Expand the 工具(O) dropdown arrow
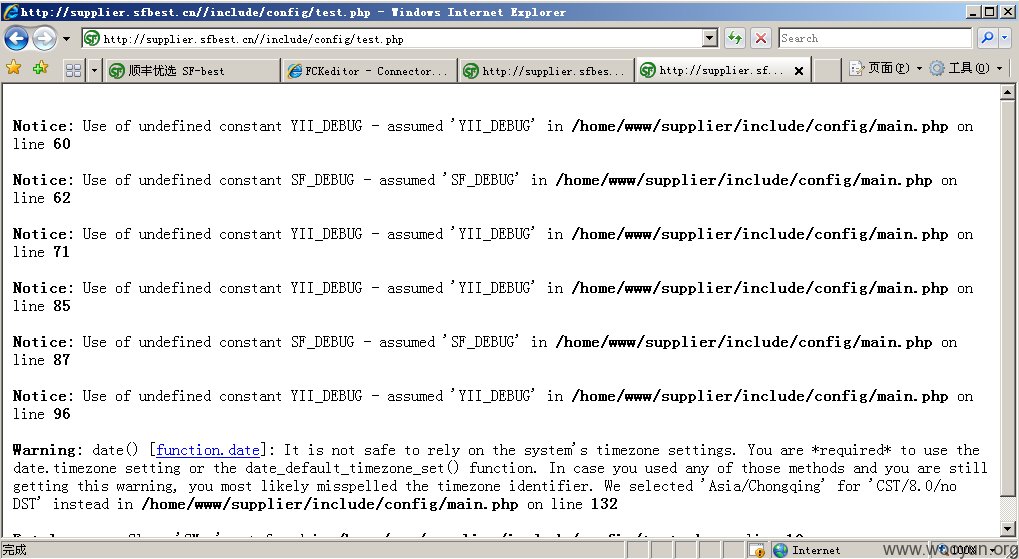Image resolution: width=1019 pixels, height=559 pixels. point(1000,68)
